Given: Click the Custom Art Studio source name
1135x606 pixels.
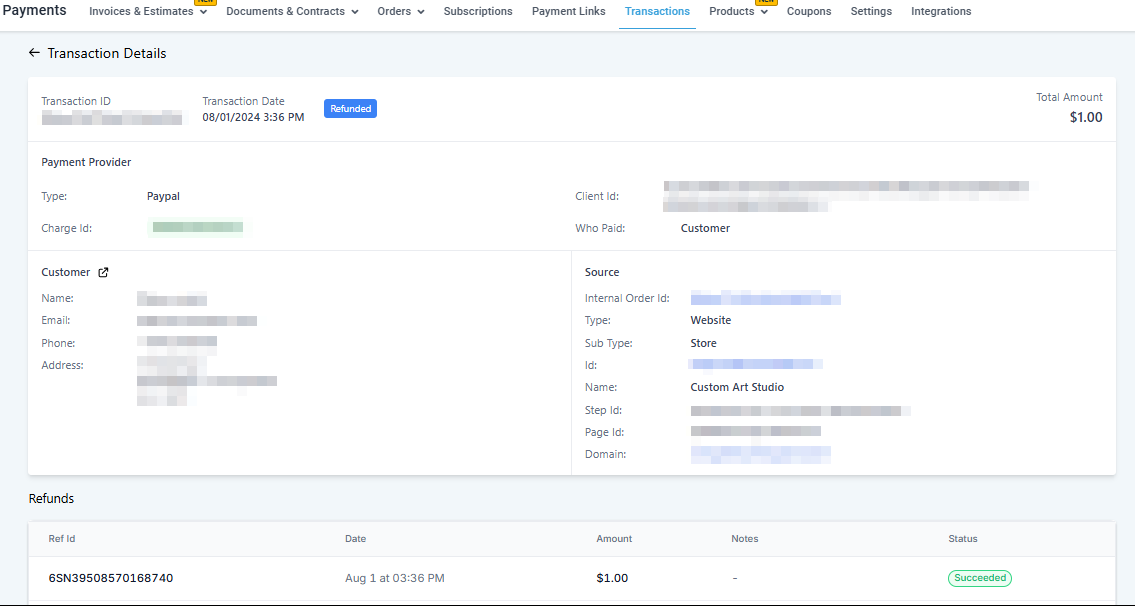Looking at the screenshot, I should [x=737, y=387].
